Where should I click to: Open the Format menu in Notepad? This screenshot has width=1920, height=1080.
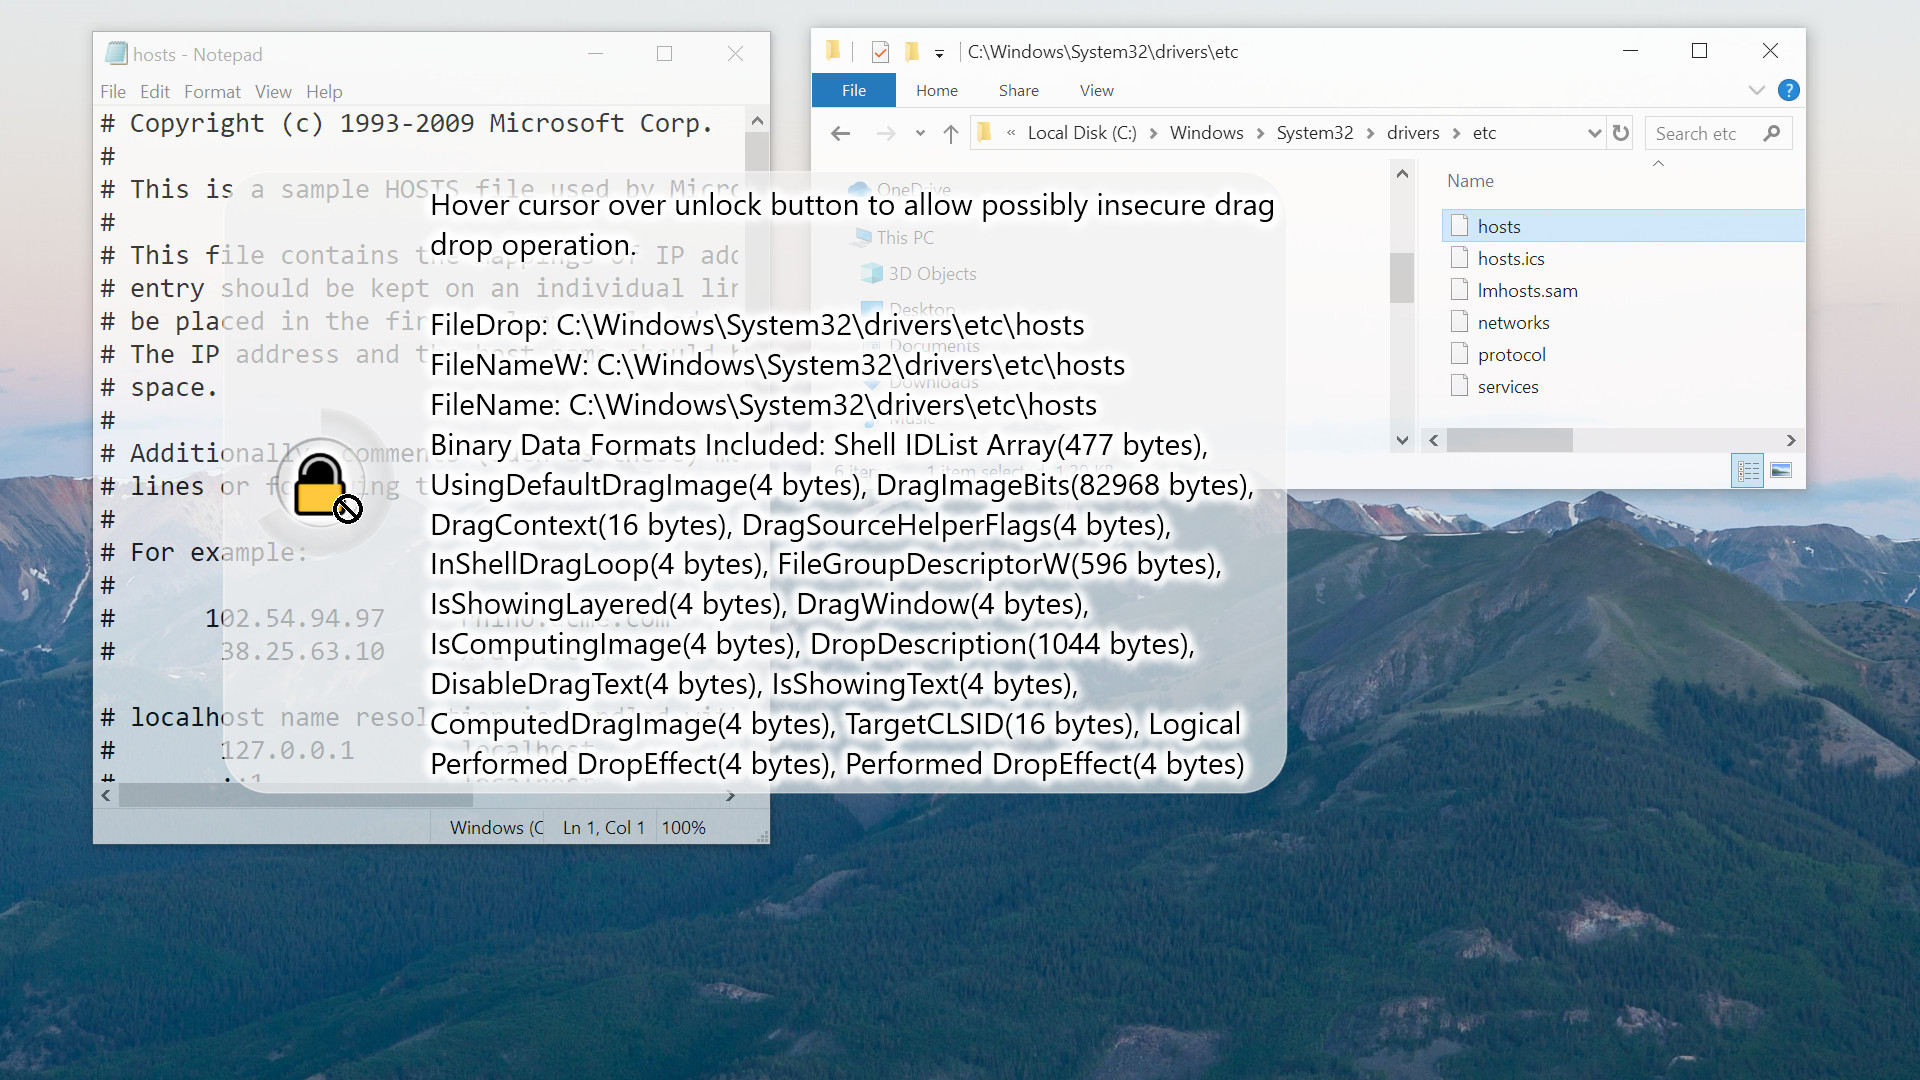(x=212, y=91)
